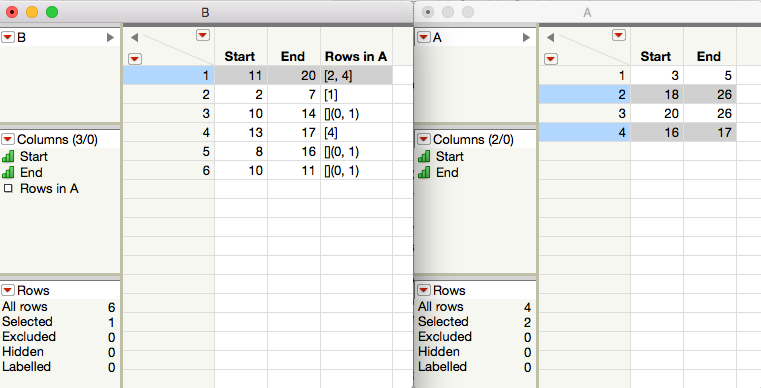Click the Rows in A column header
Image resolution: width=761 pixels, height=388 pixels.
[356, 56]
